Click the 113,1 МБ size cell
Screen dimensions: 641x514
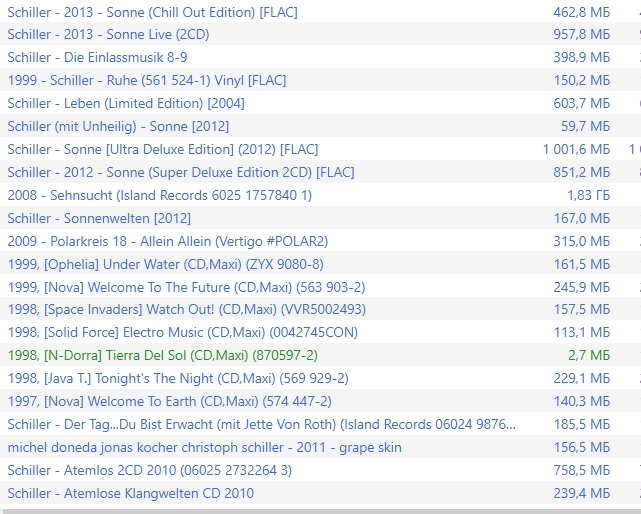[x=582, y=332]
